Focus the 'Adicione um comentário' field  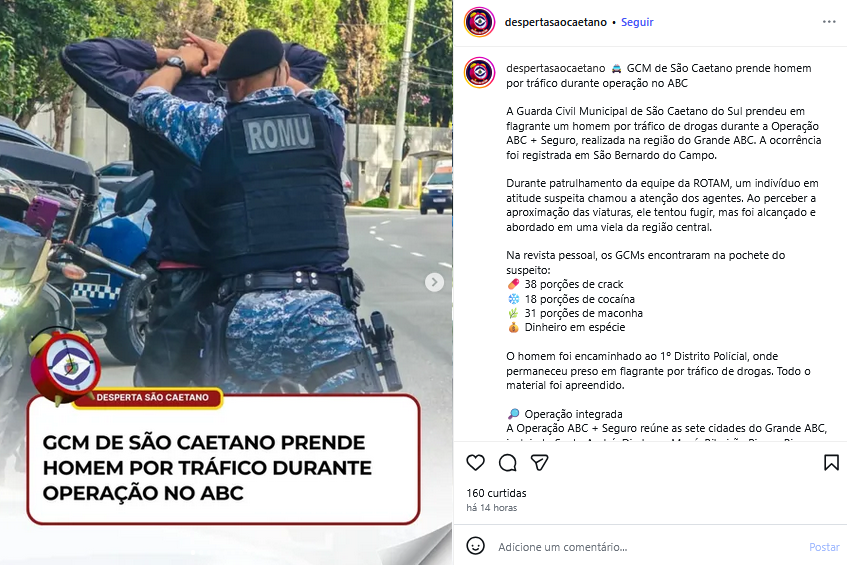648,547
